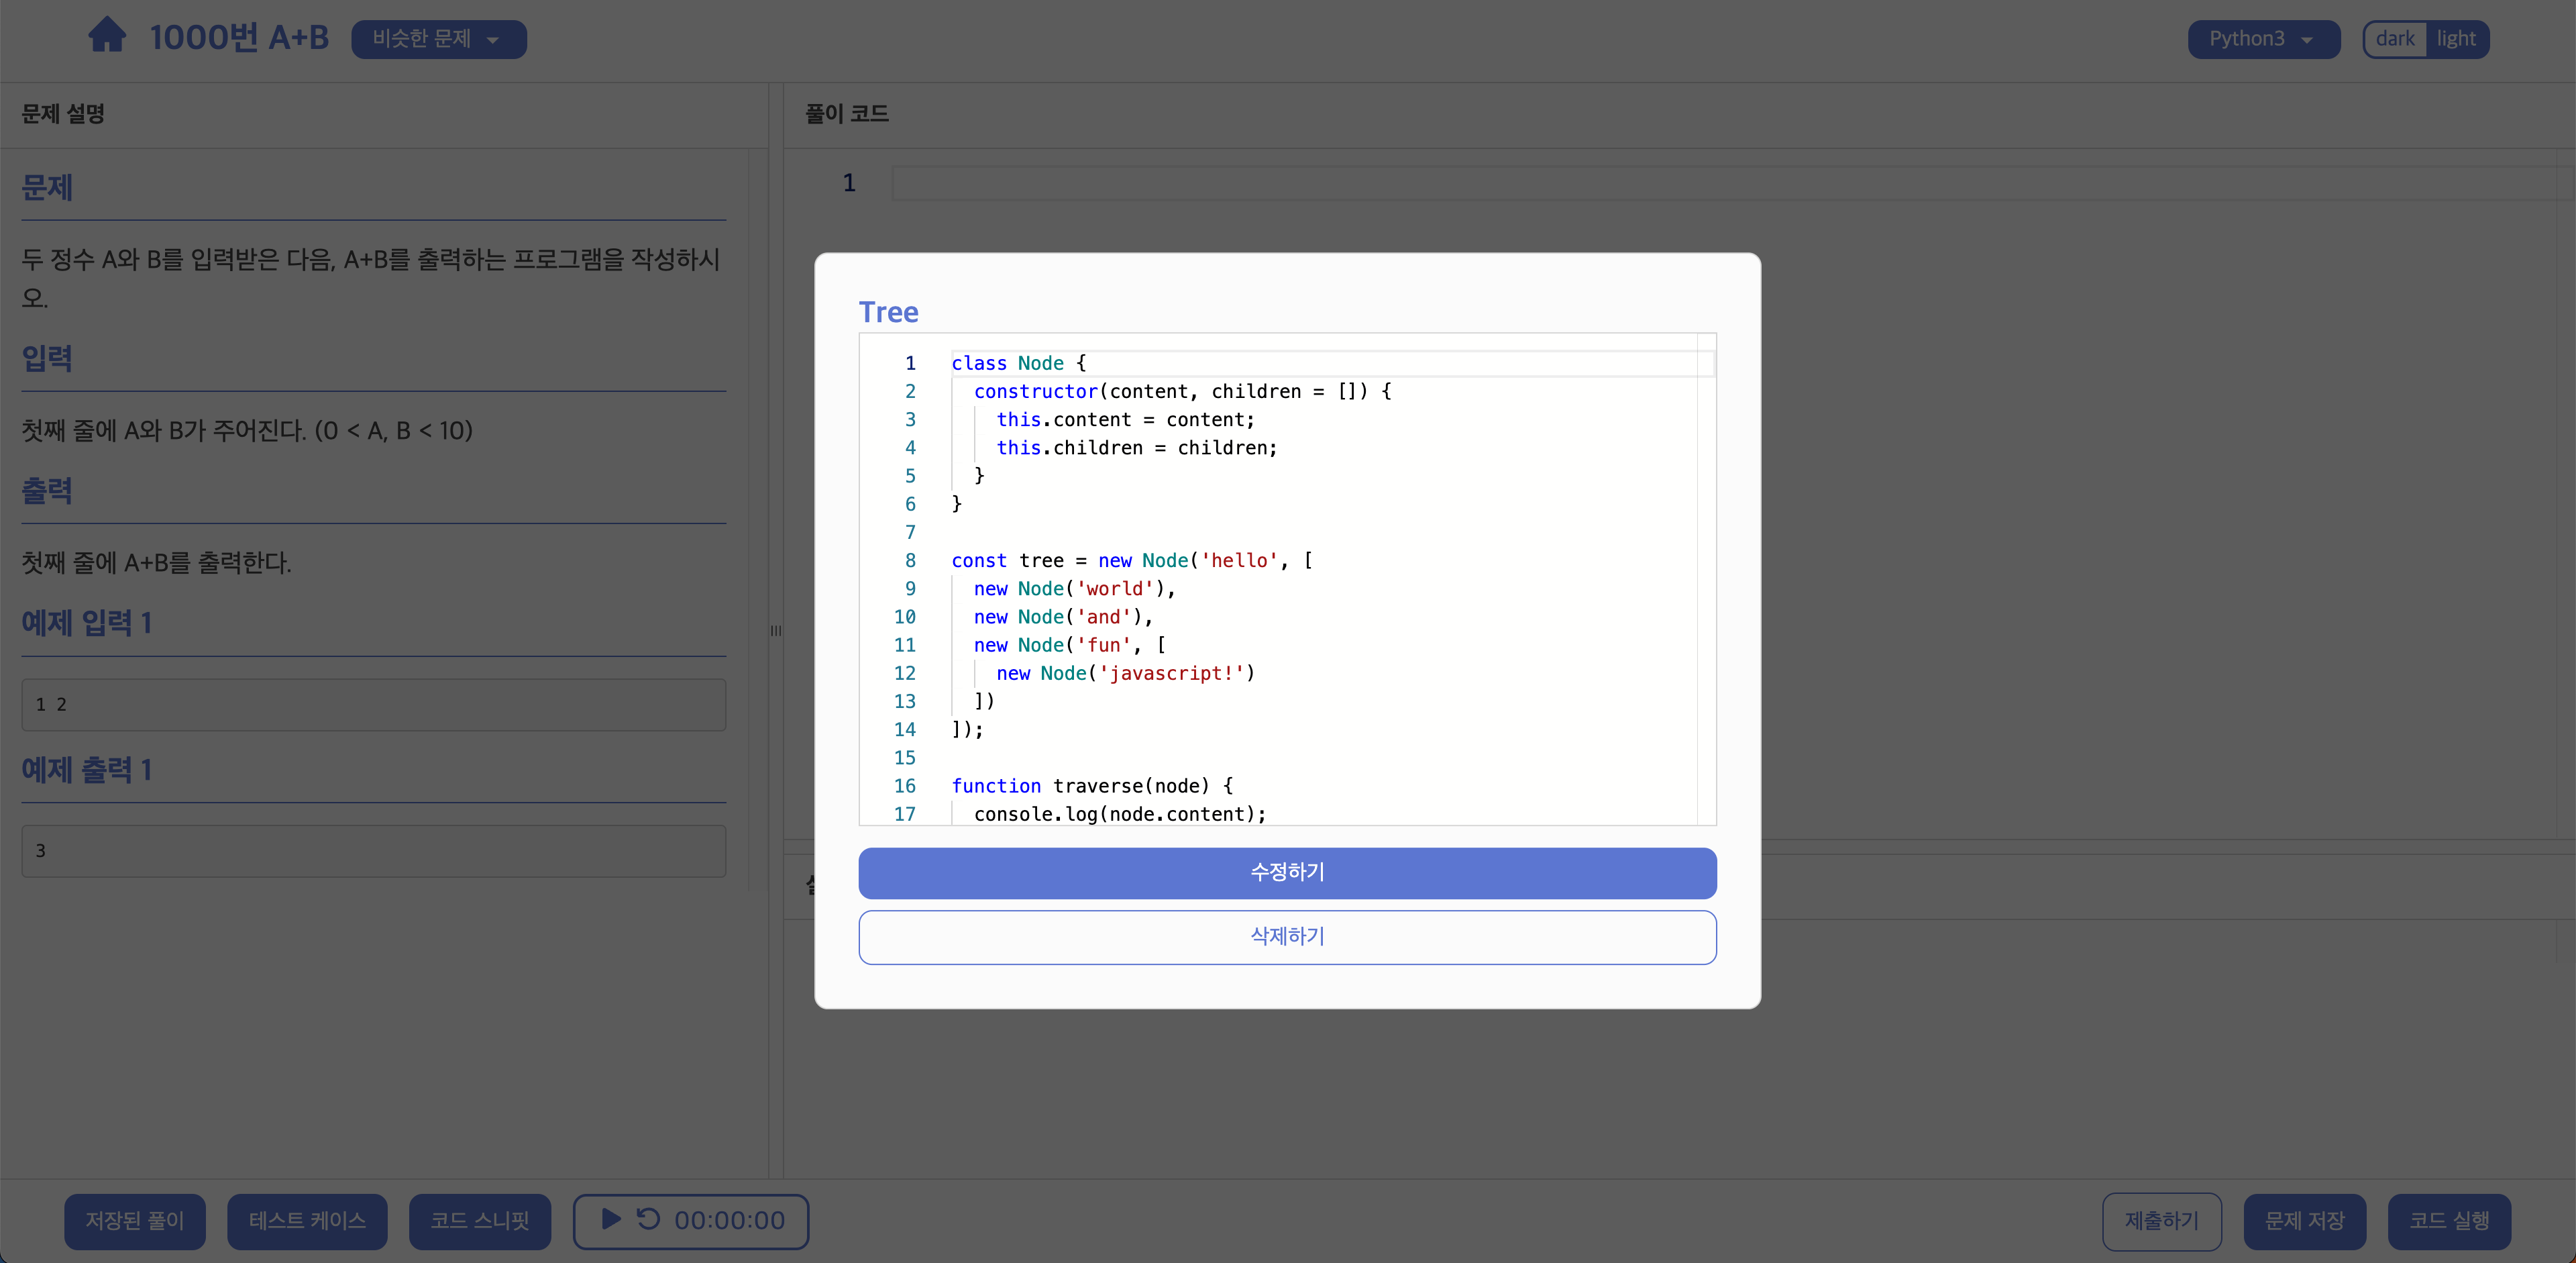Image resolution: width=2576 pixels, height=1263 pixels.
Task: Reset the timer with the circular arrow
Action: 649,1219
